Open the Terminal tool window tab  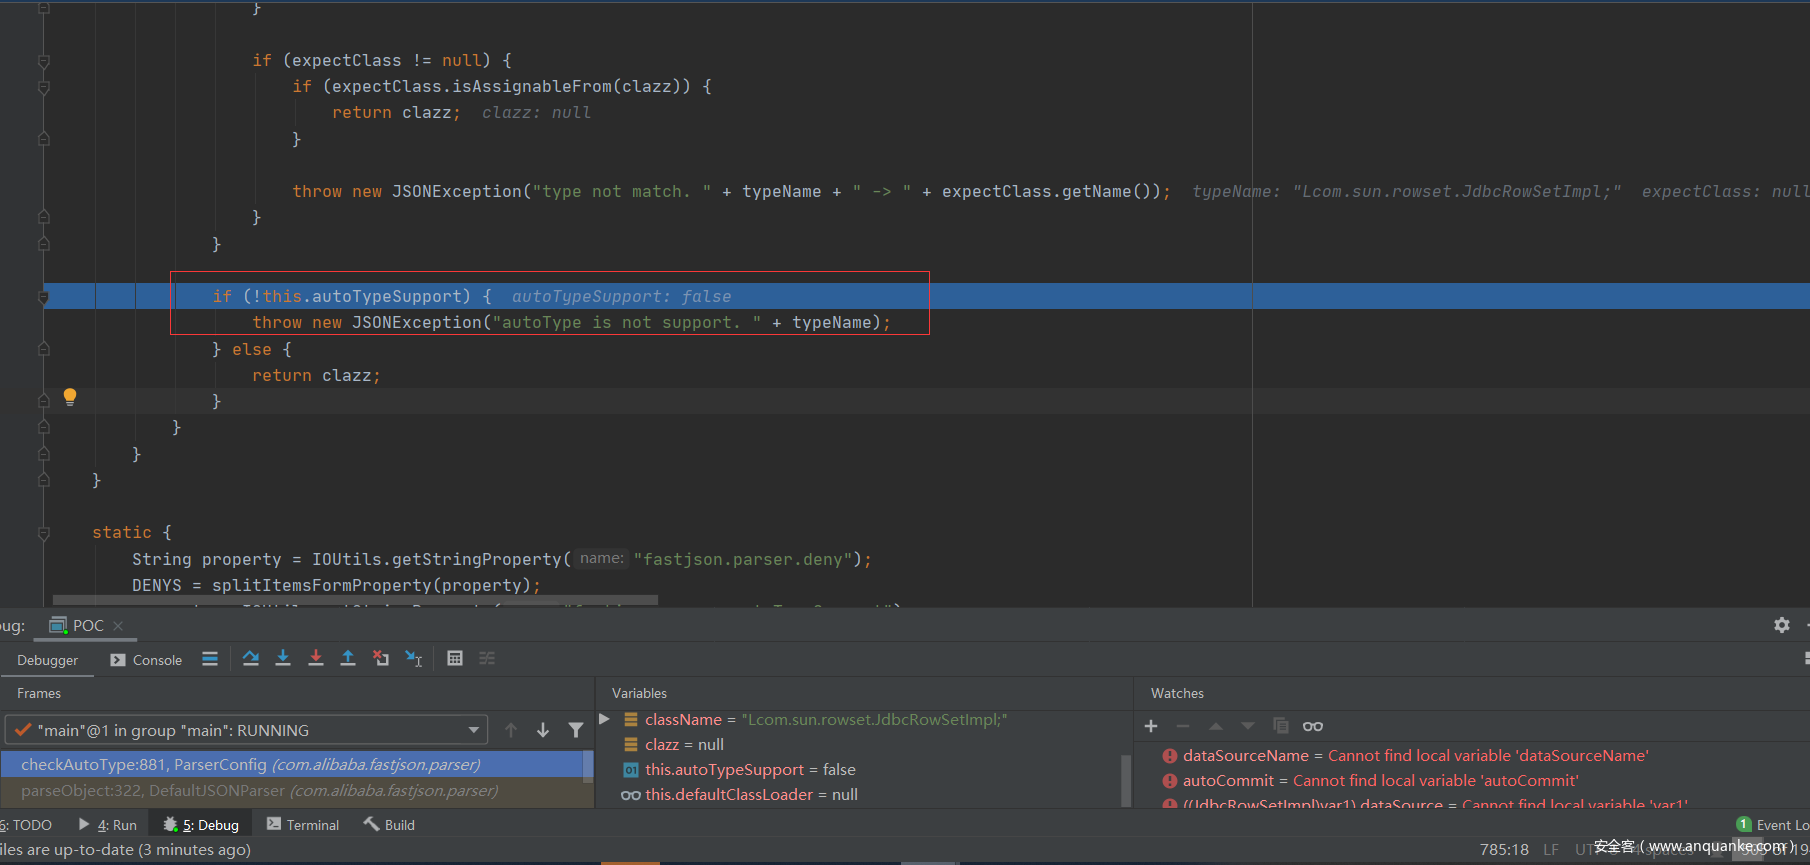[x=303, y=825]
